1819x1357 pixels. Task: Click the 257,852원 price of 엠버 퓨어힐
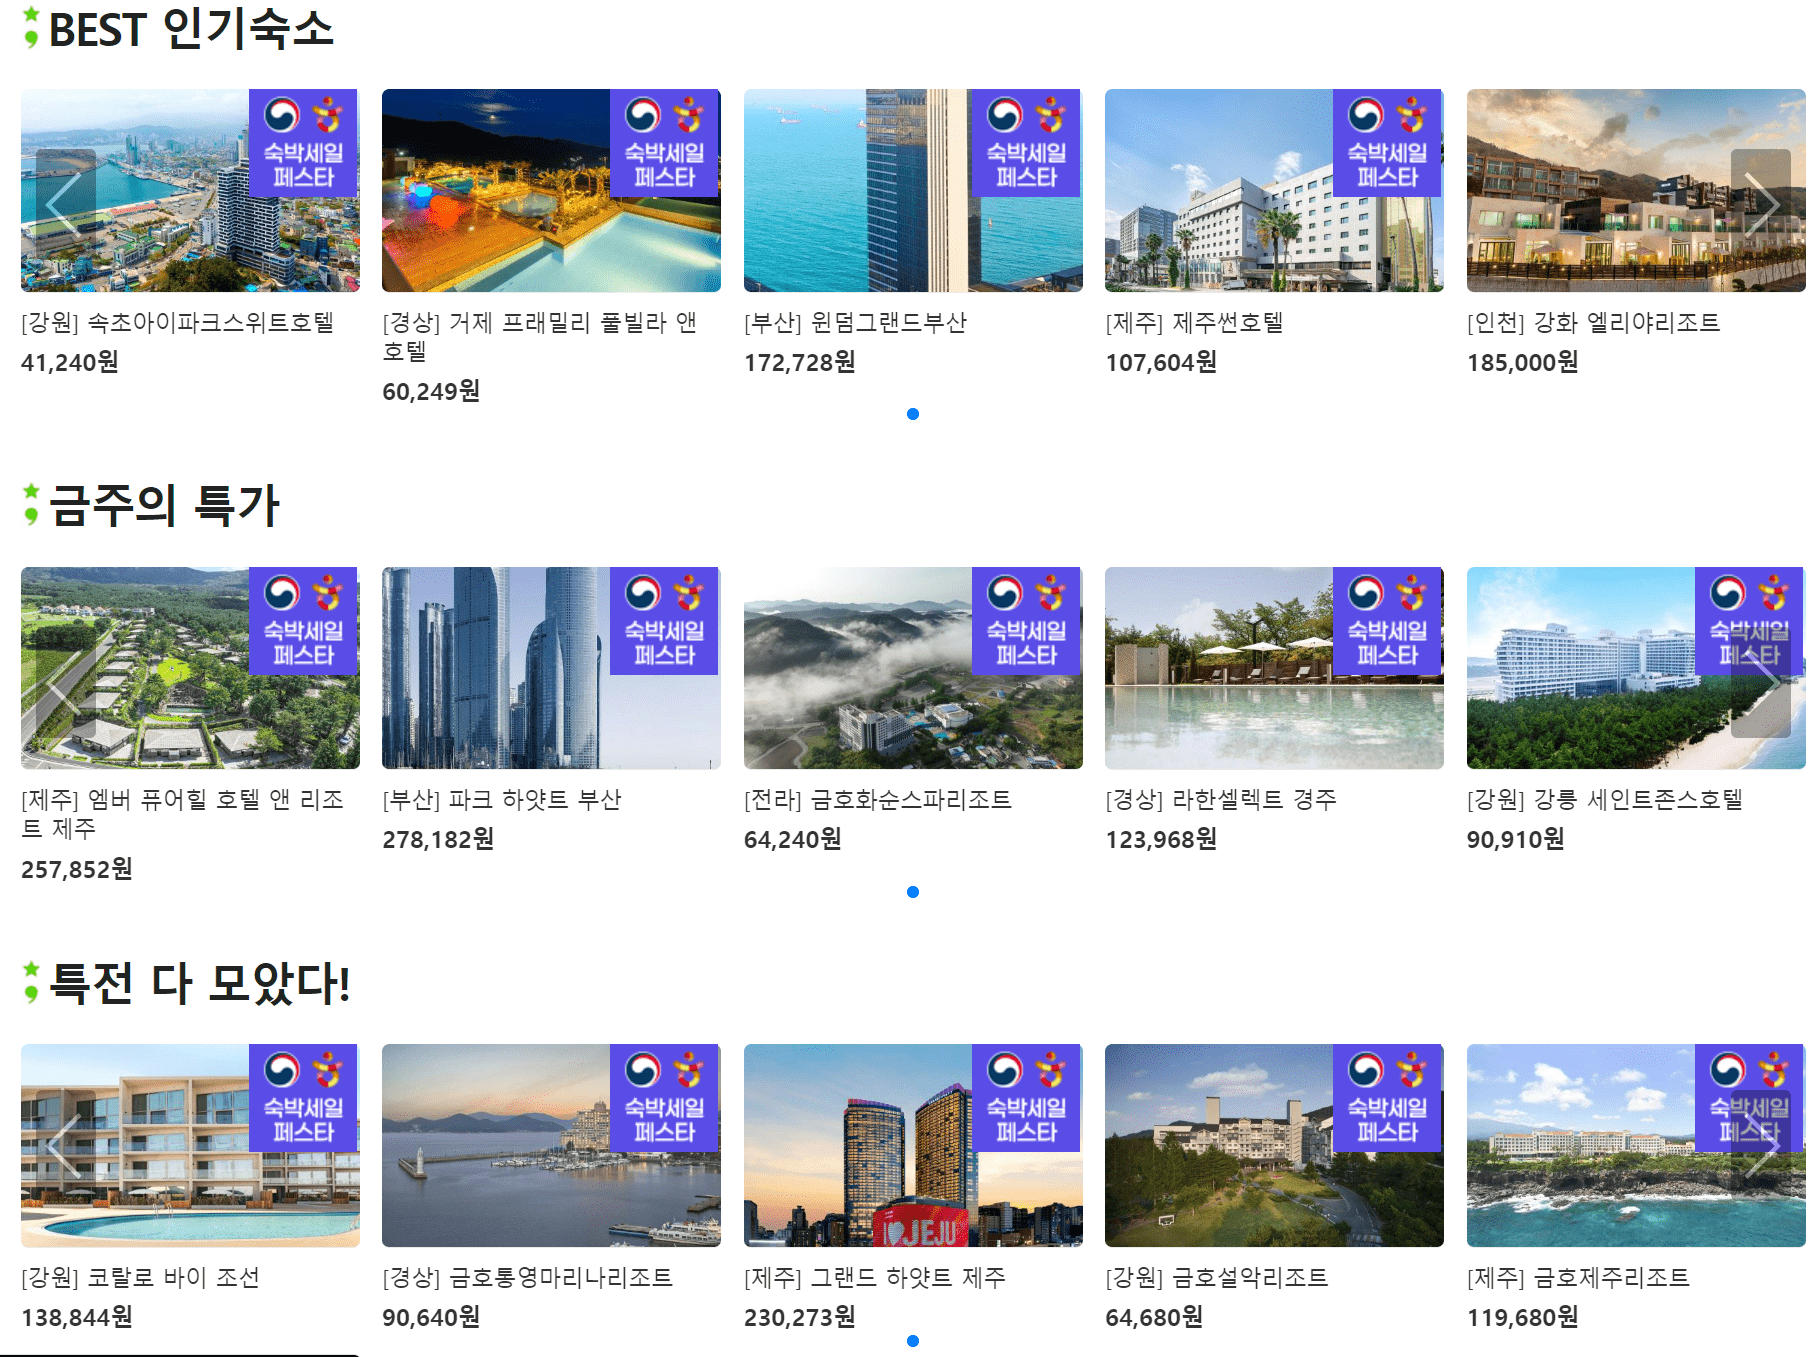(x=77, y=870)
